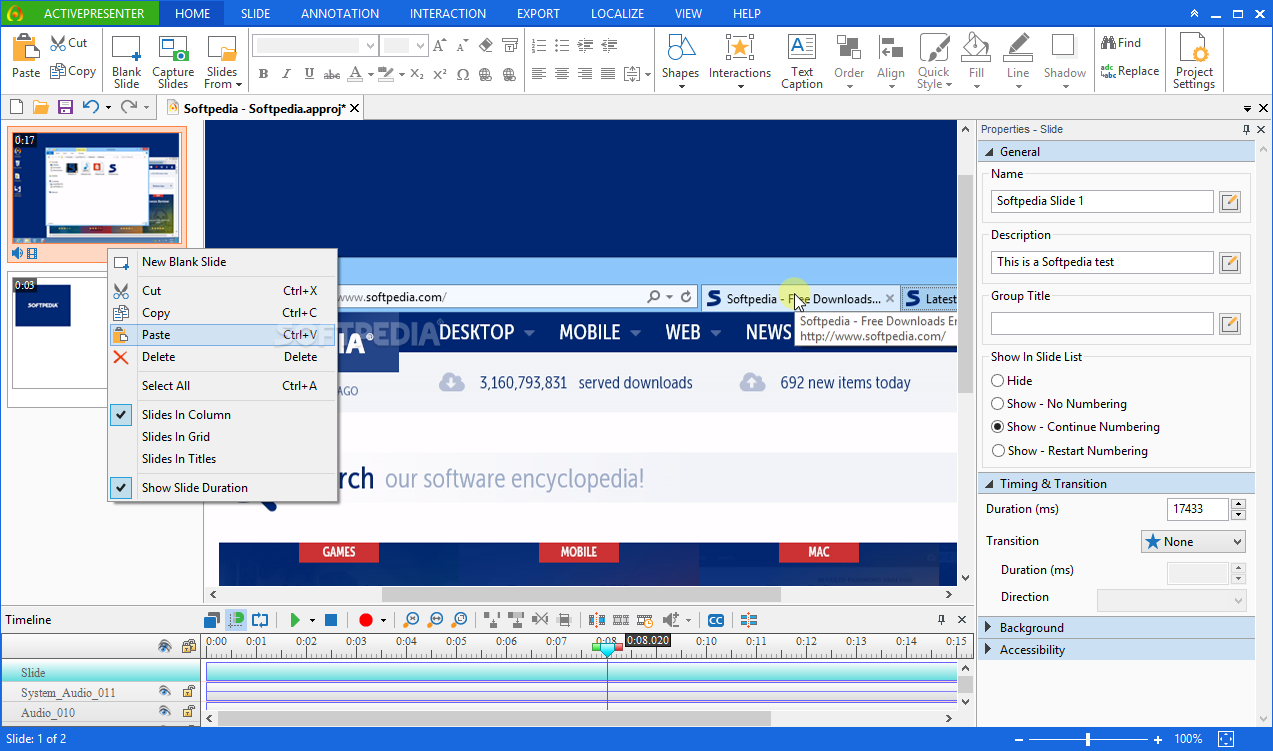Toggle bold formatting

click(264, 74)
